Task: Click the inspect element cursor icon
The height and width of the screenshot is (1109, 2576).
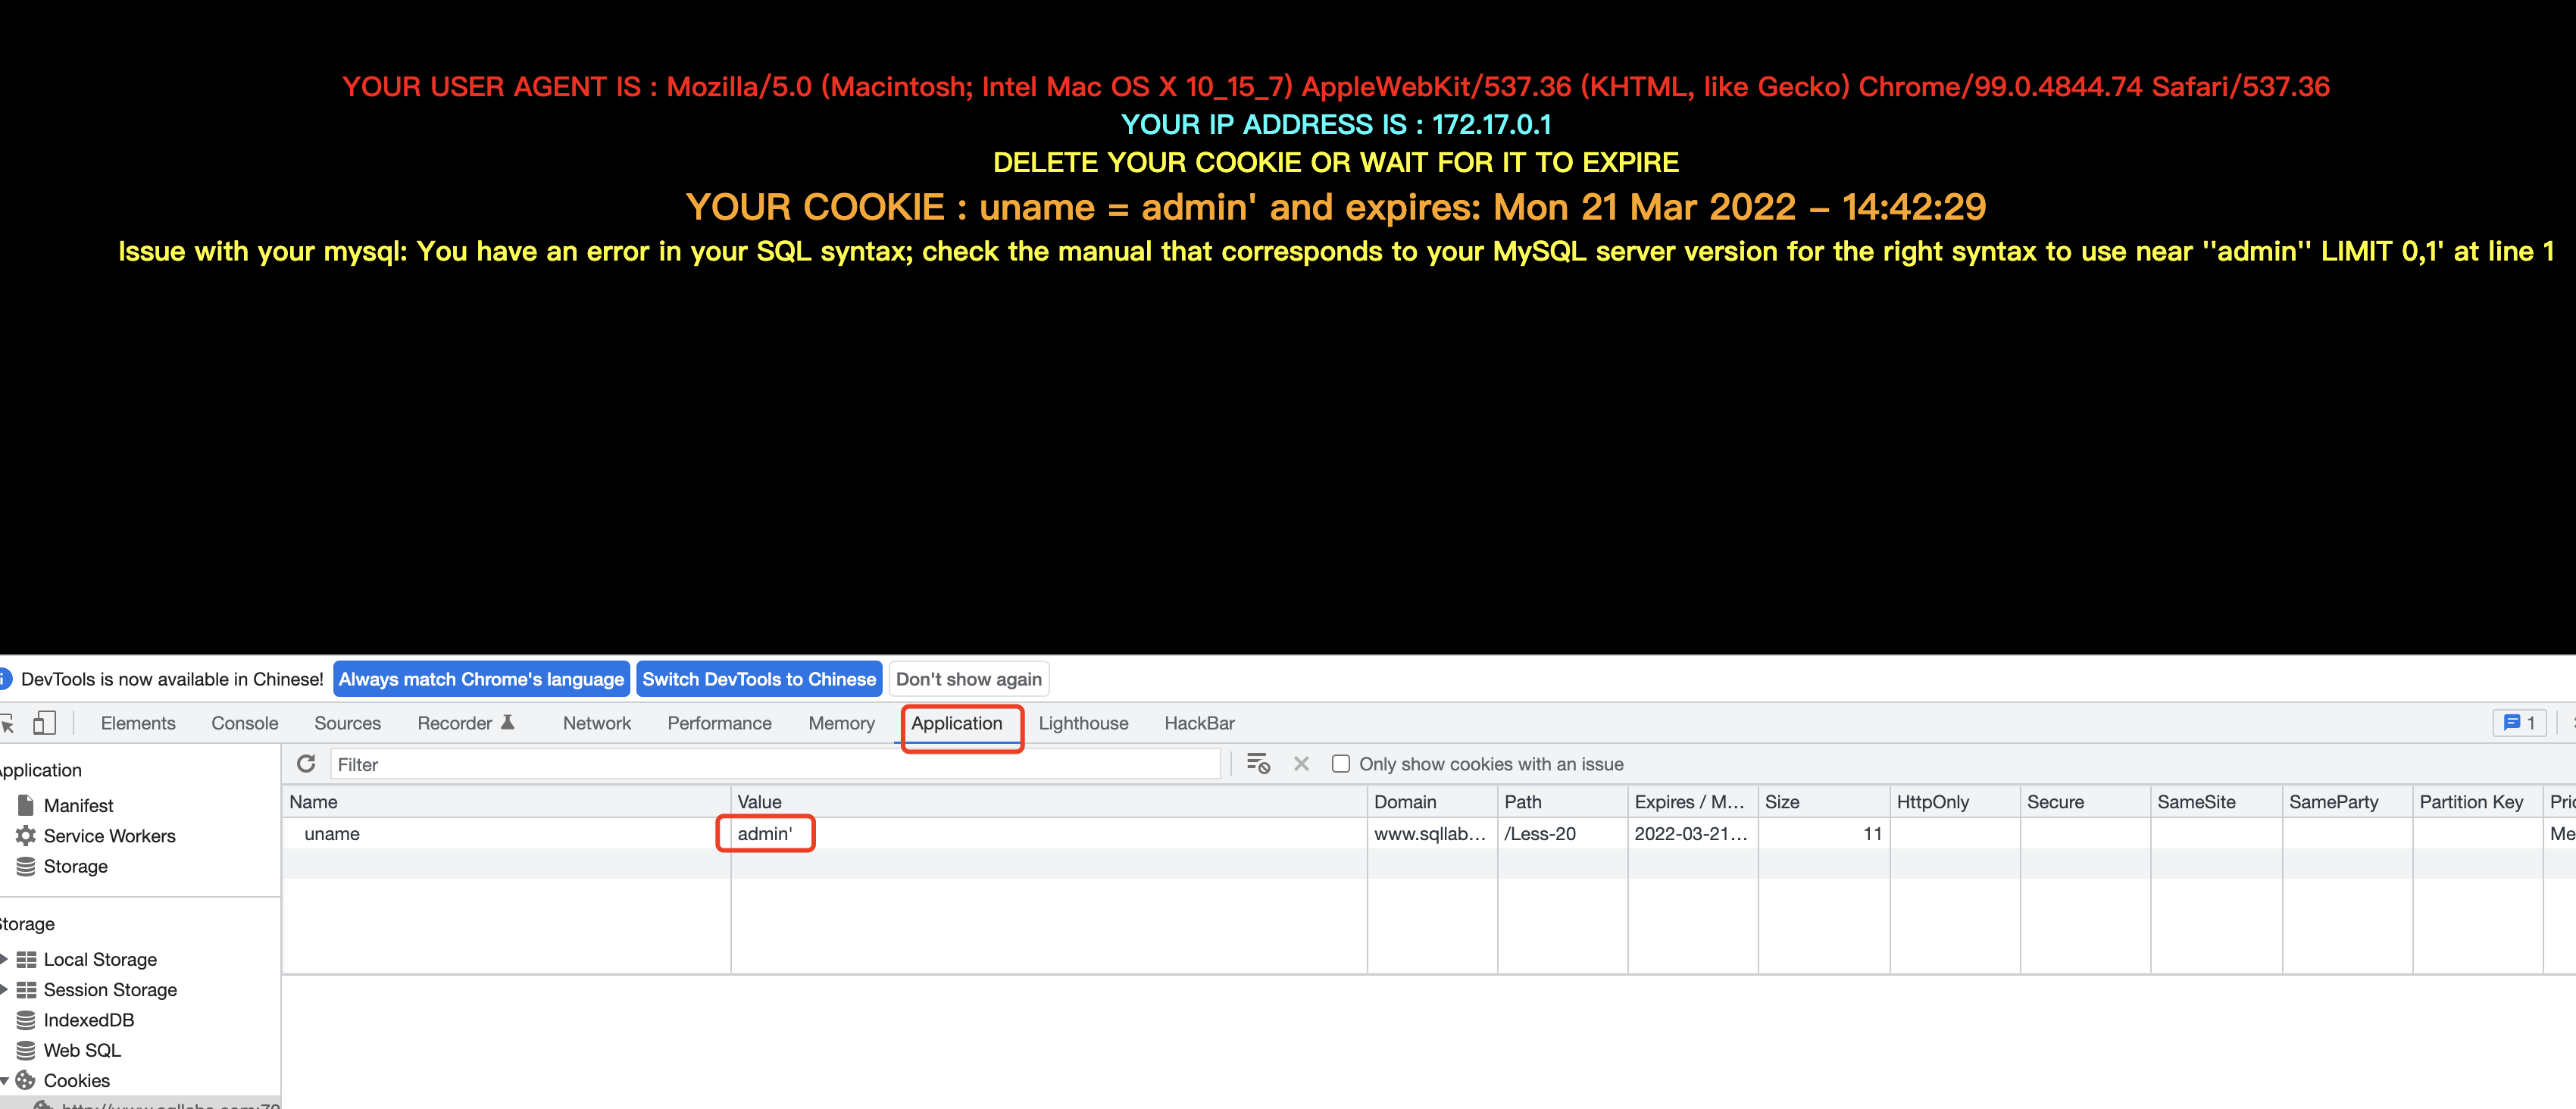Action: [6, 723]
